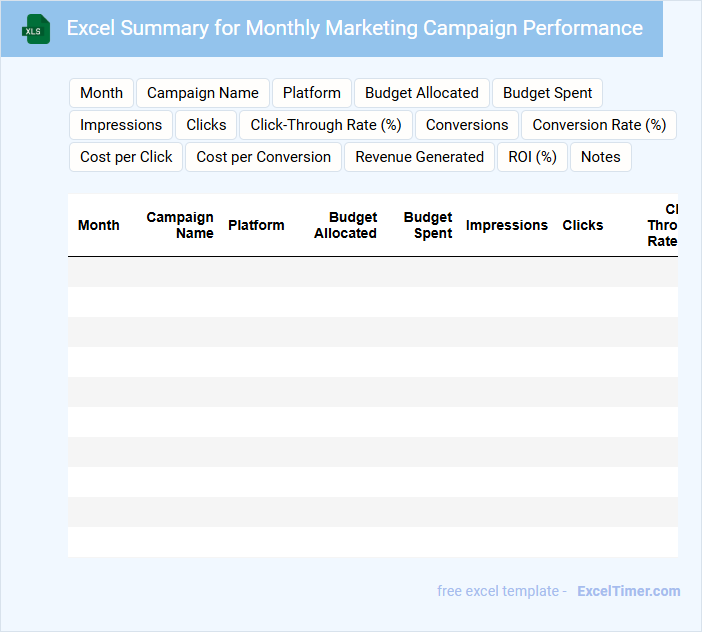Click the Platform tag
Screen dimensions: 702x632
312,93
